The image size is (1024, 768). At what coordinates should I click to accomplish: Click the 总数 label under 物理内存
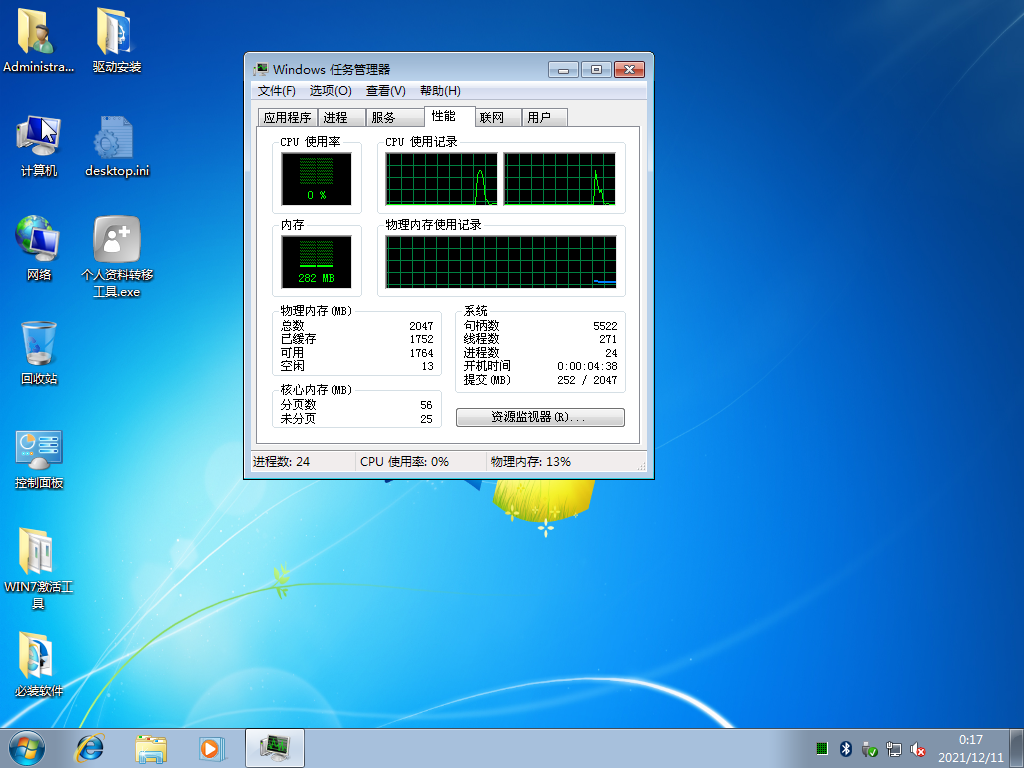point(293,325)
